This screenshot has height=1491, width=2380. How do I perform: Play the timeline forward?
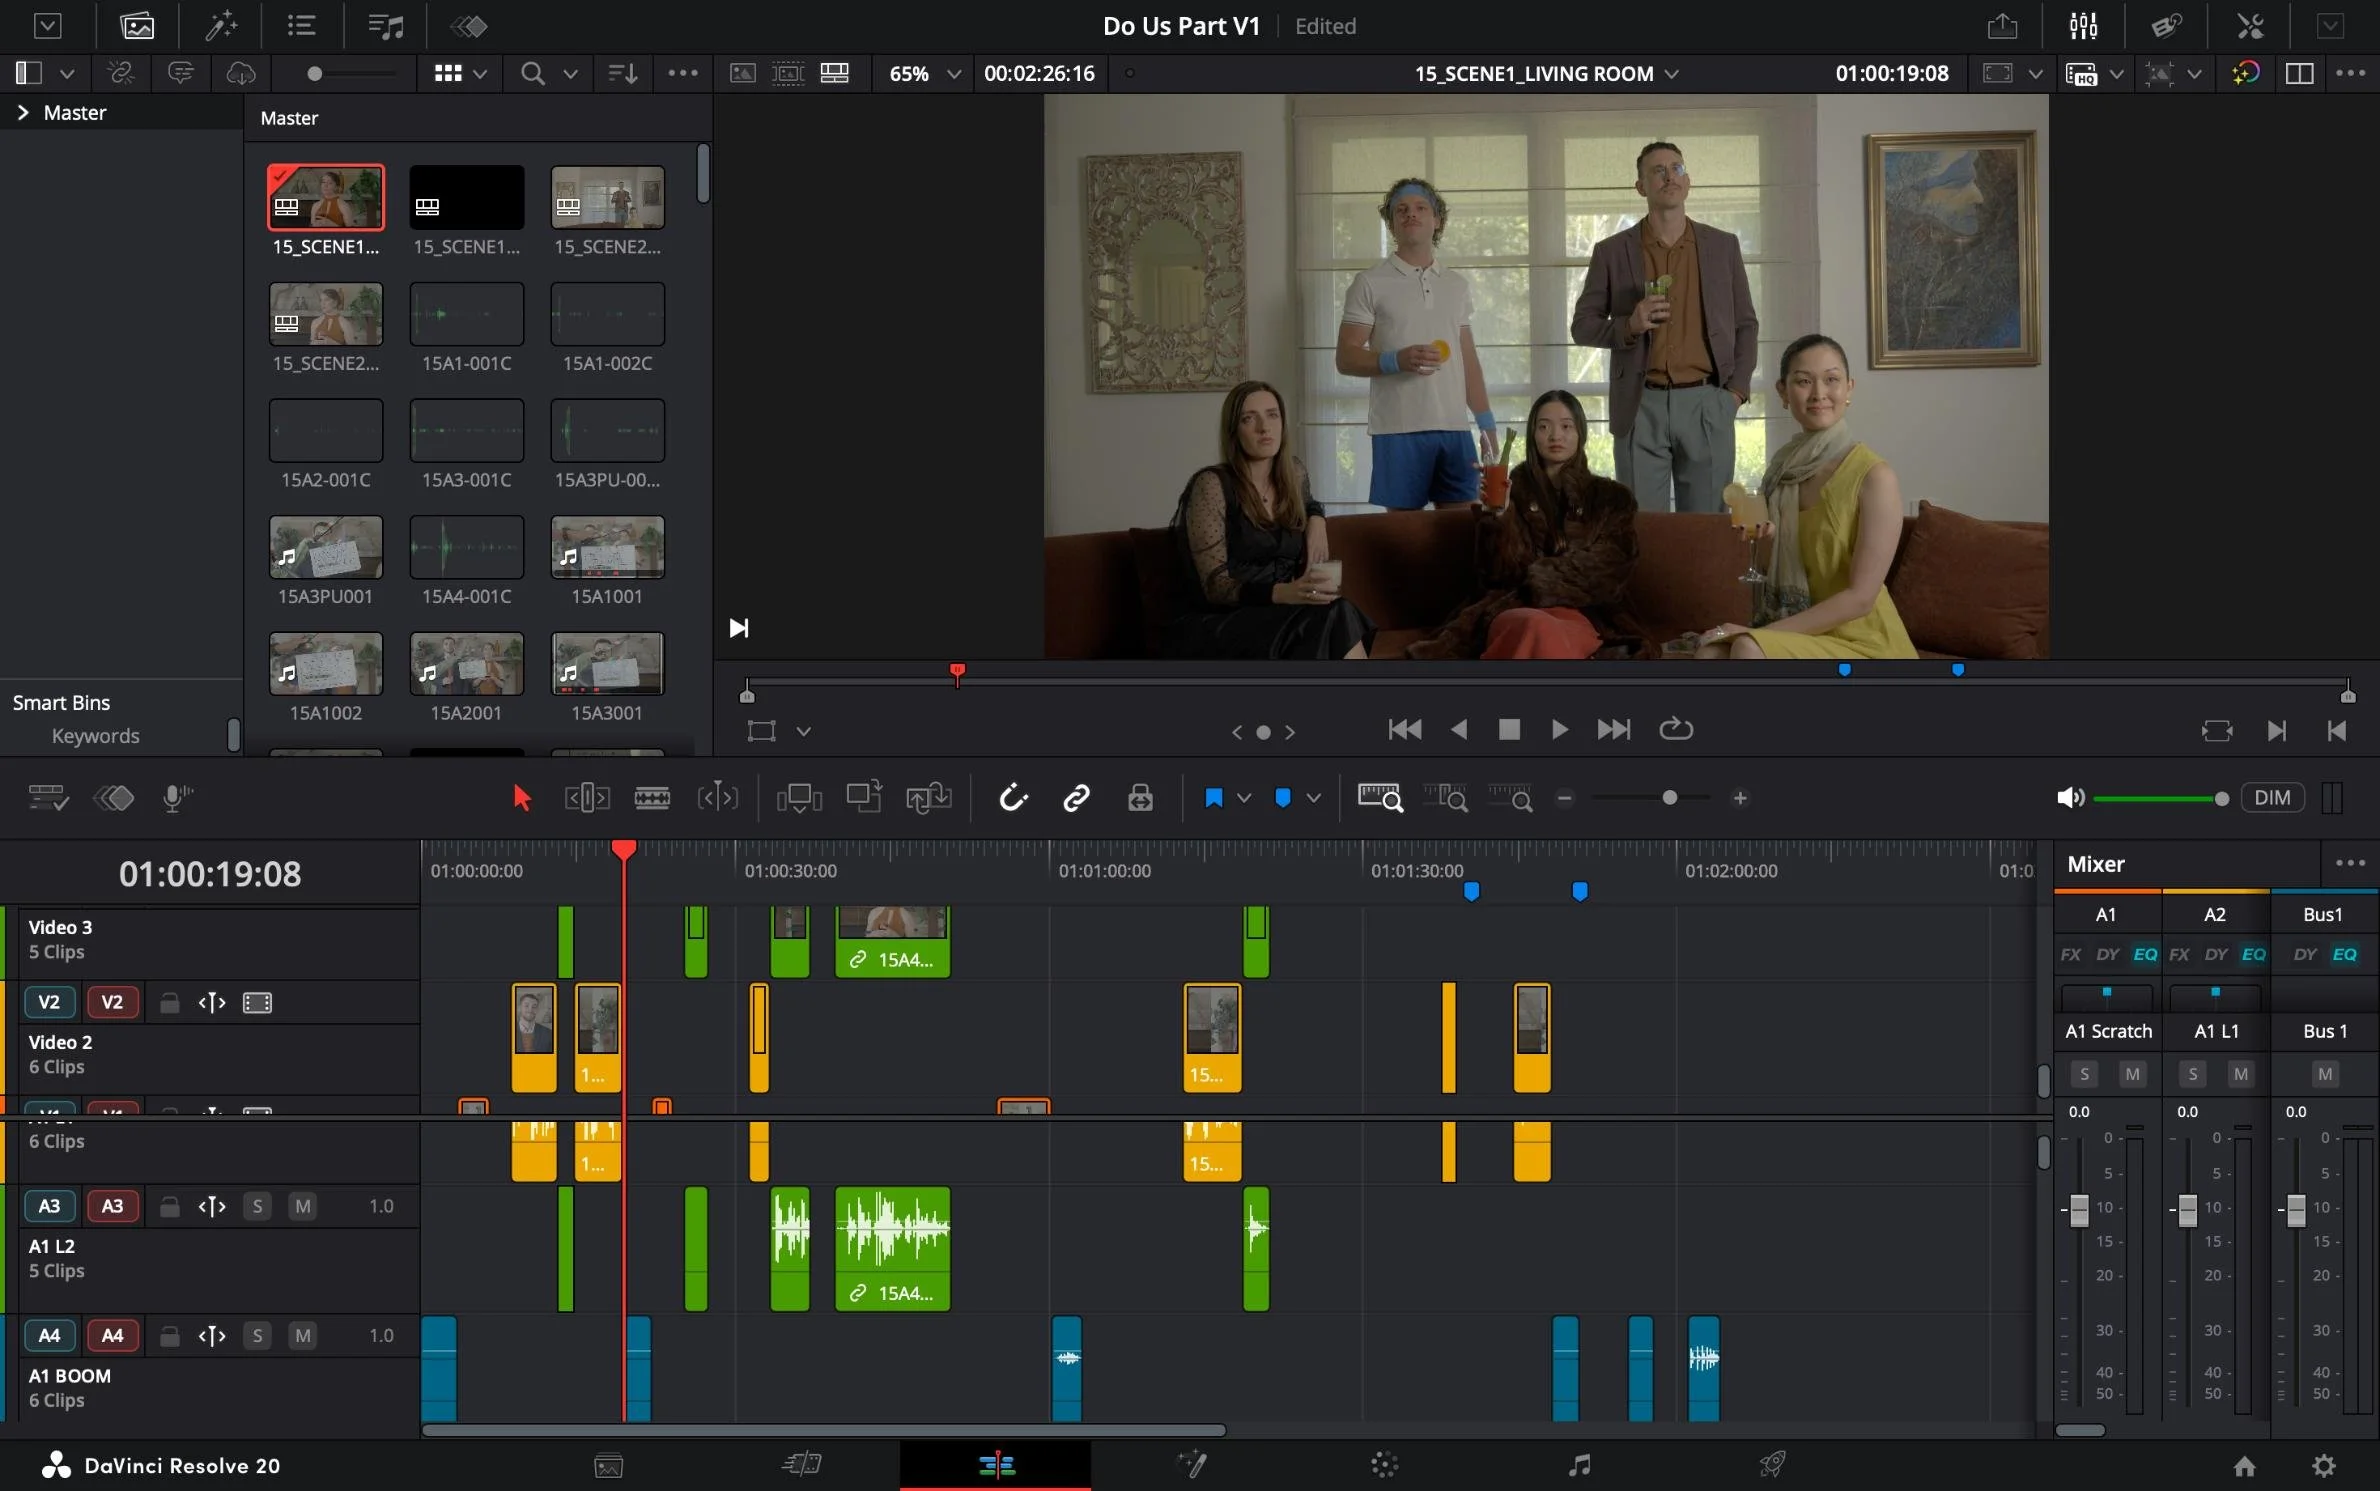click(x=1559, y=730)
